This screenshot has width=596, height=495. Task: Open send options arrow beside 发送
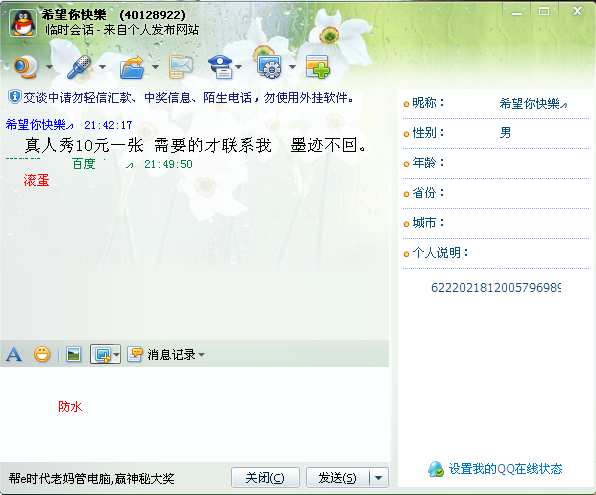pyautogui.click(x=379, y=478)
